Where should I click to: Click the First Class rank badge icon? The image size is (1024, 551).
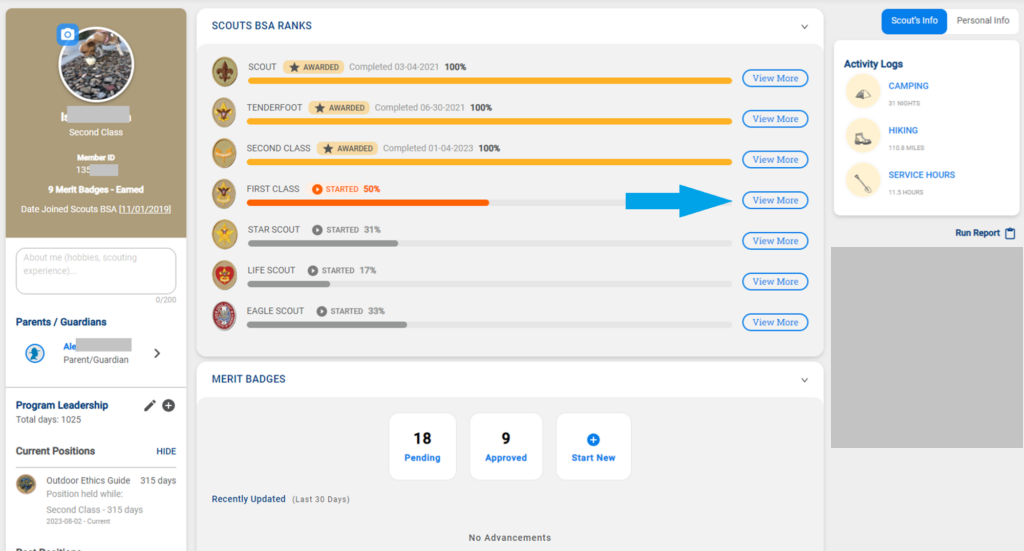pos(224,193)
